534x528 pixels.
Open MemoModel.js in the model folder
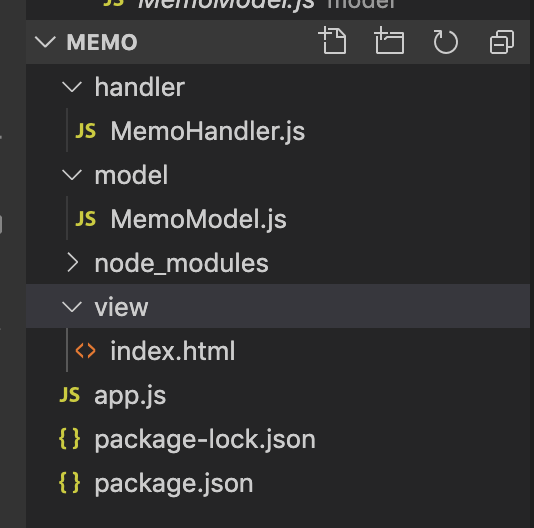198,219
